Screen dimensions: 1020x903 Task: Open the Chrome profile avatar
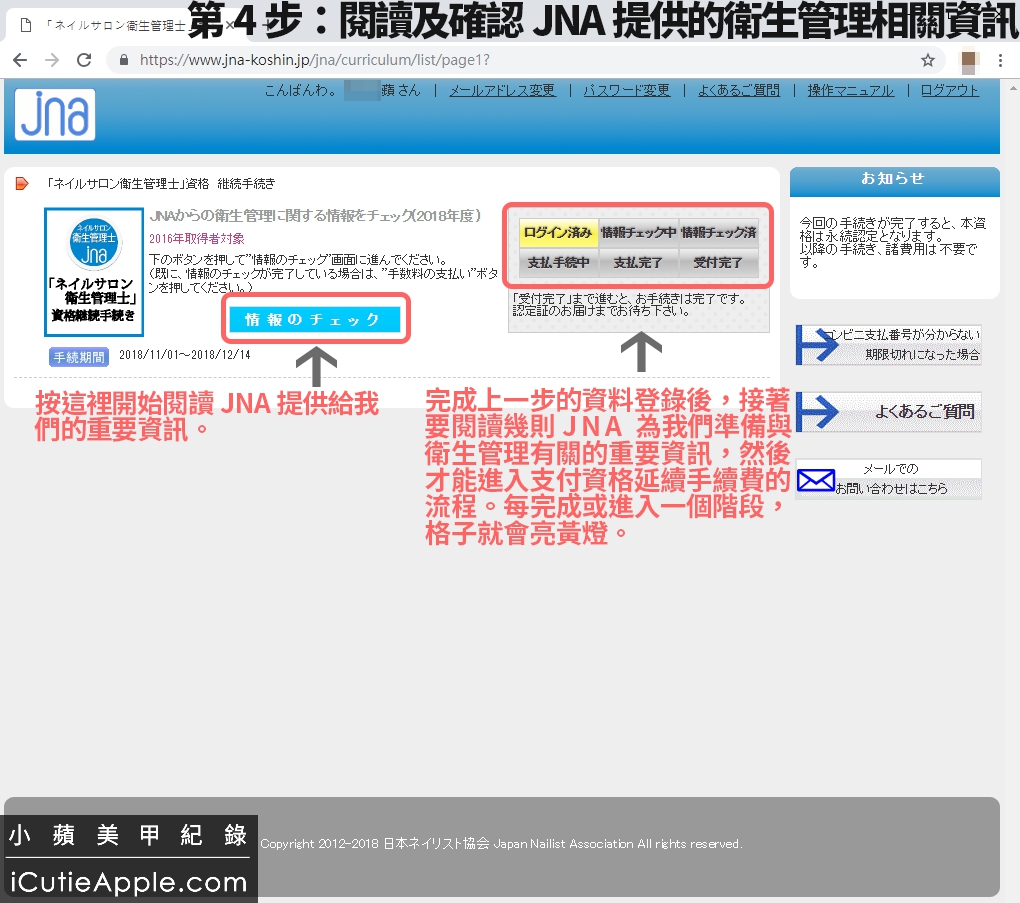(x=969, y=61)
